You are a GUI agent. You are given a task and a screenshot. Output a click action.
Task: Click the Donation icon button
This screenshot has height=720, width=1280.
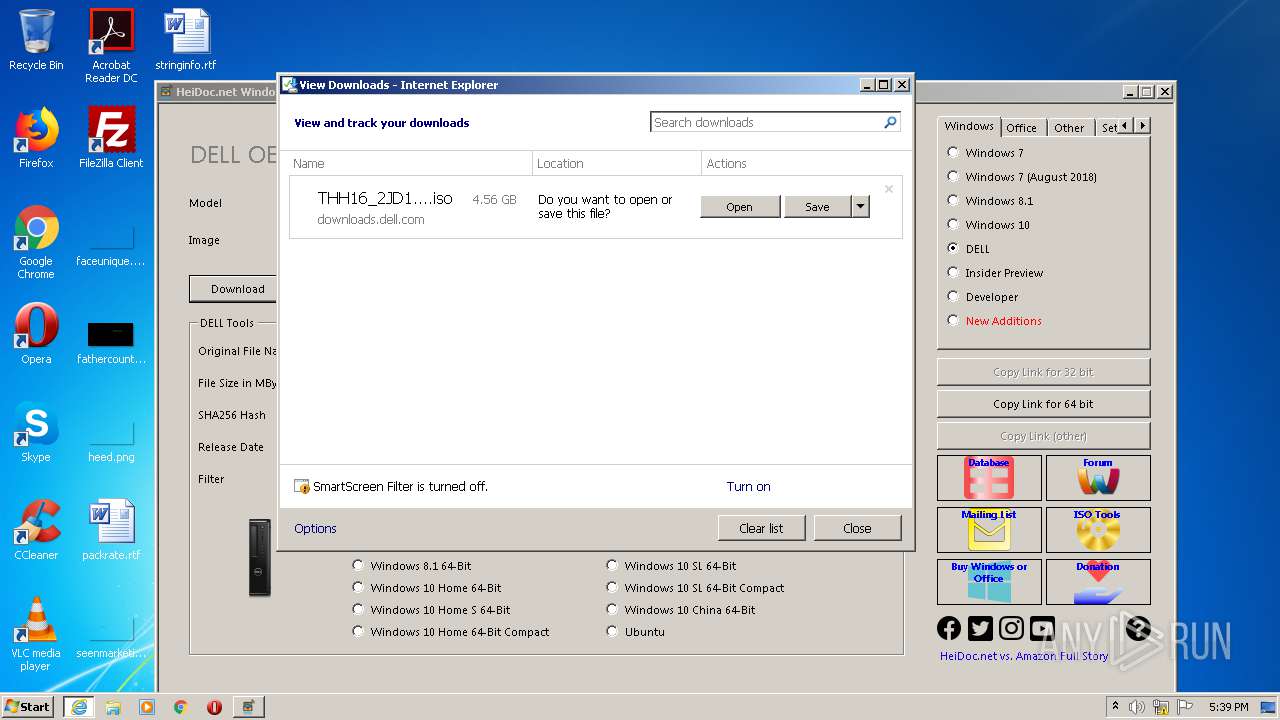point(1098,582)
